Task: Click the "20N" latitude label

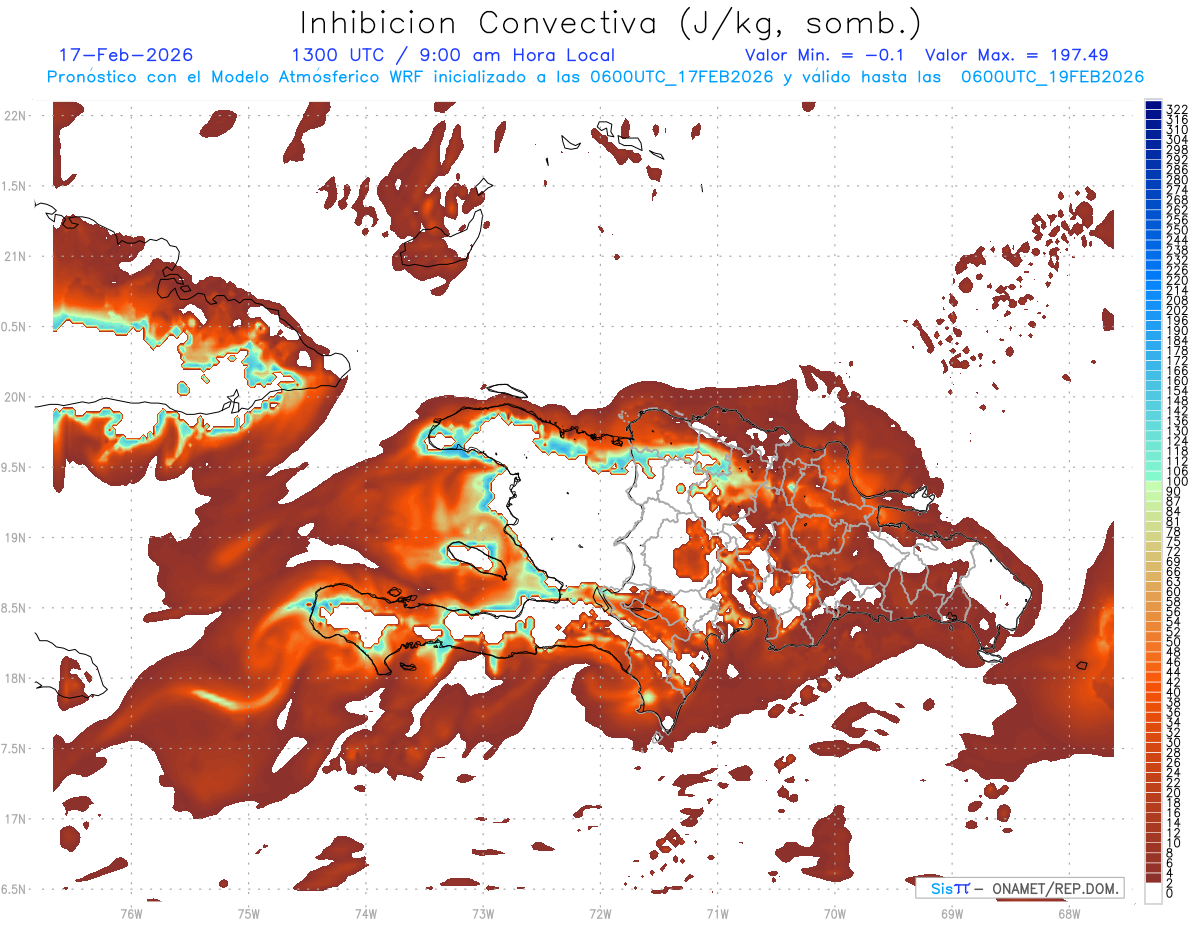Action: click(15, 398)
